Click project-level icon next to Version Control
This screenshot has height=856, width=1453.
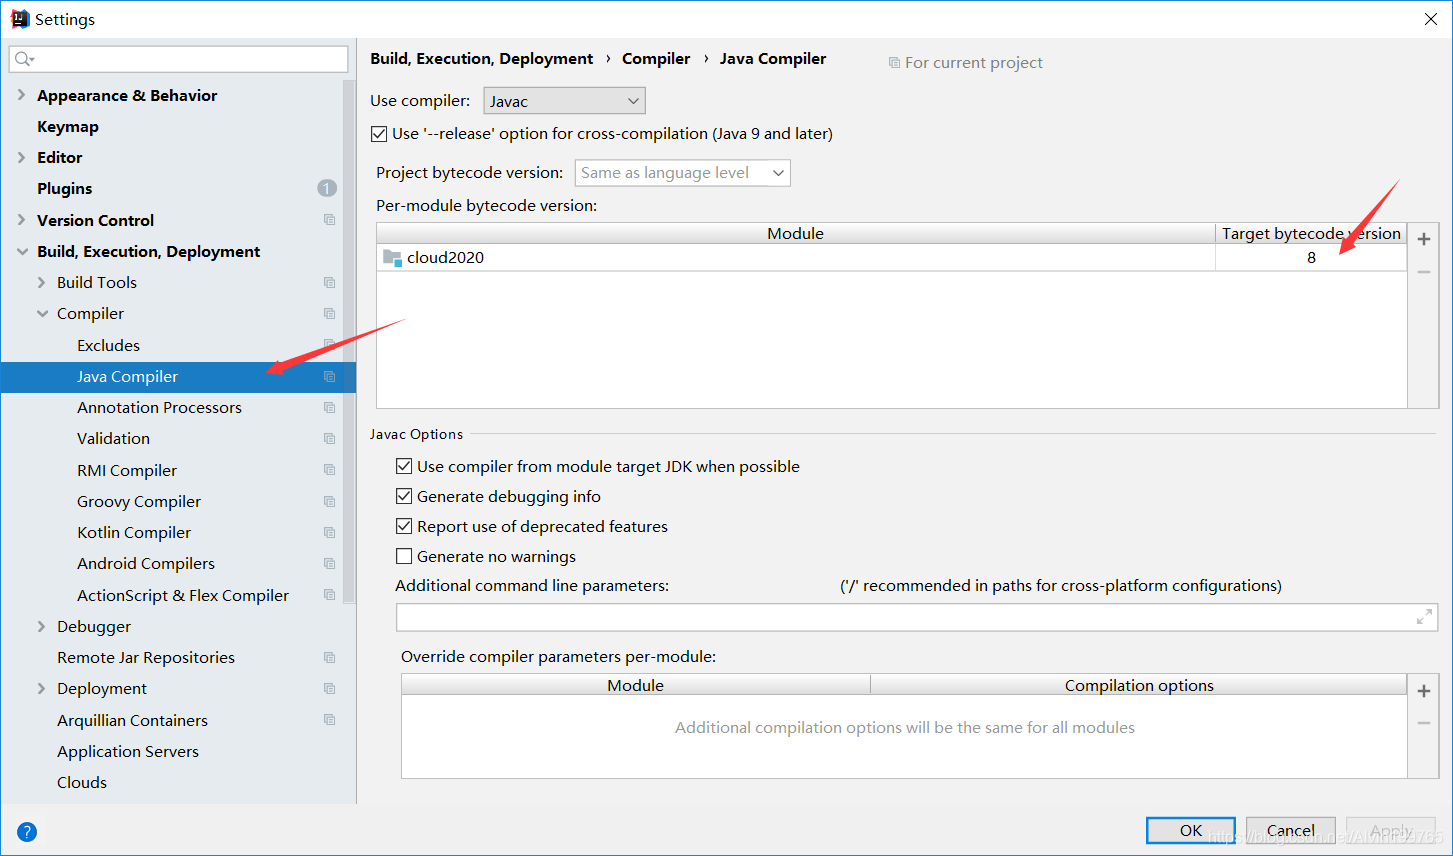click(329, 220)
